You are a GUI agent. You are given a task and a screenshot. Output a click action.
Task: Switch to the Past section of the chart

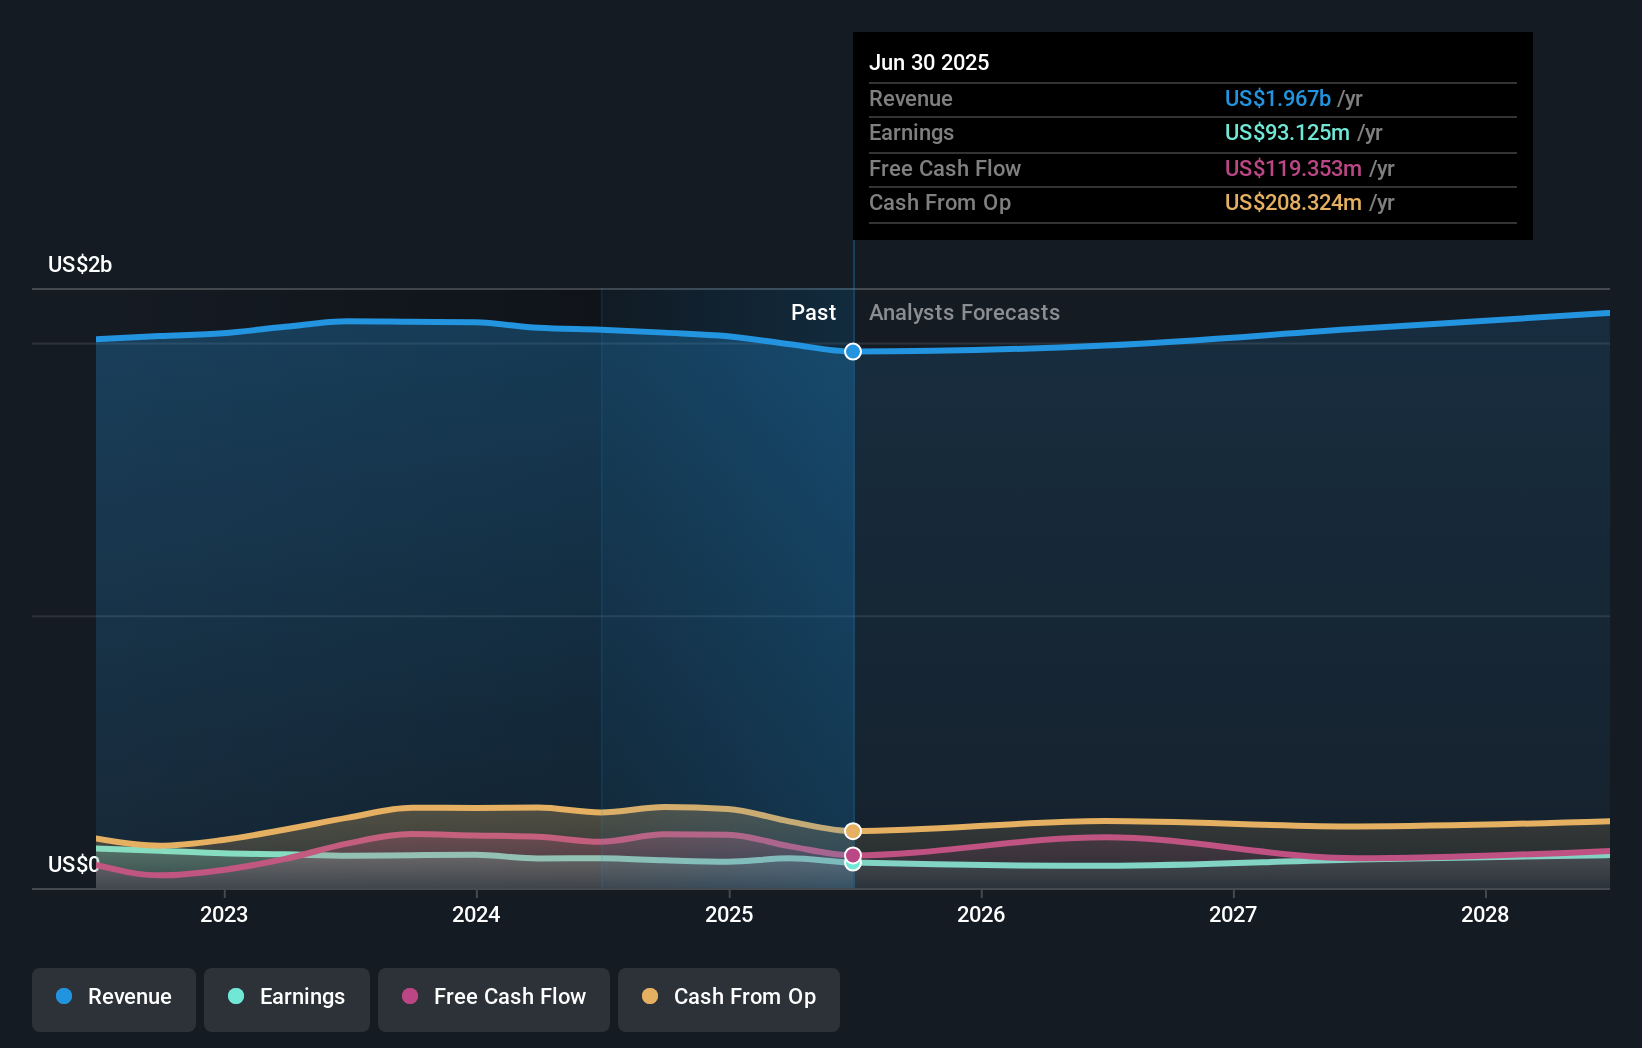(x=813, y=312)
